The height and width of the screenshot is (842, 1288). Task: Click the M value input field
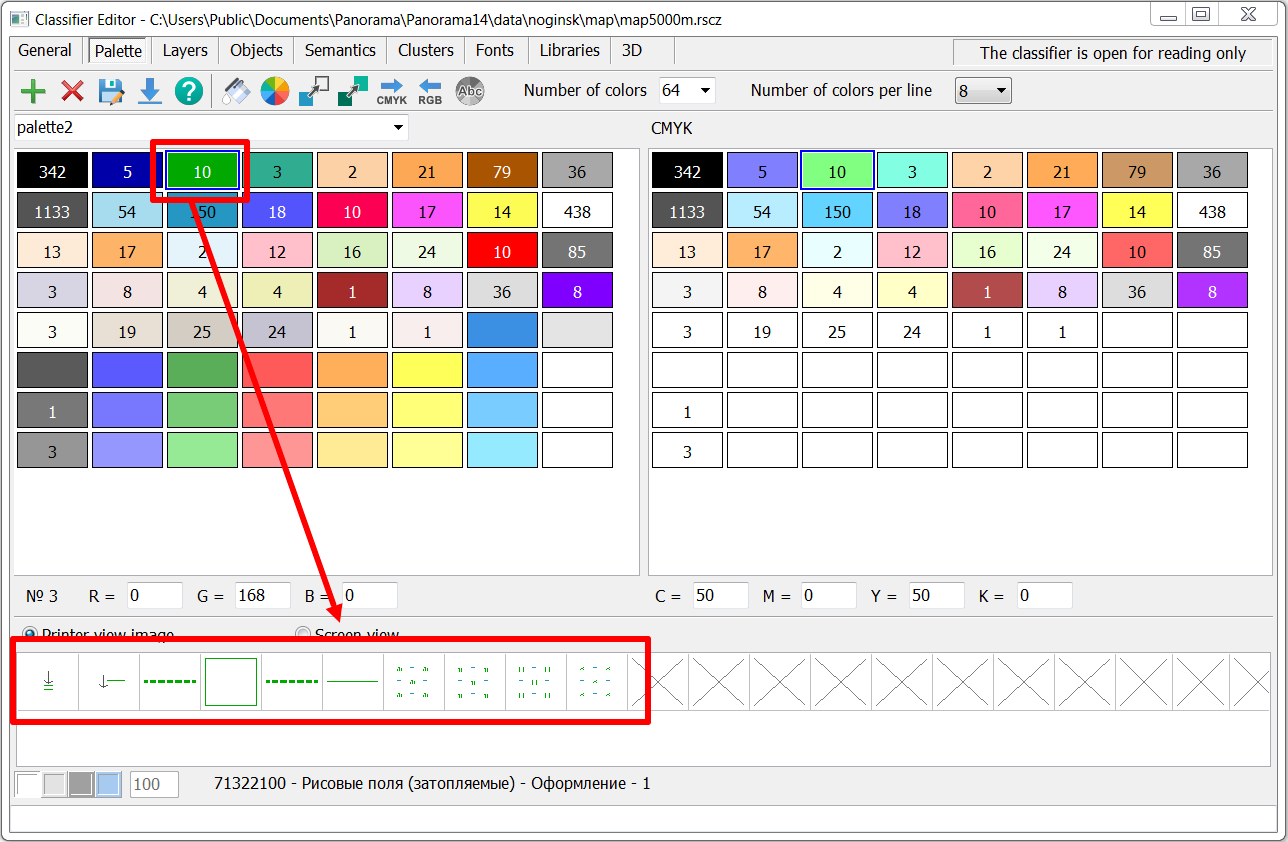pyautogui.click(x=828, y=596)
